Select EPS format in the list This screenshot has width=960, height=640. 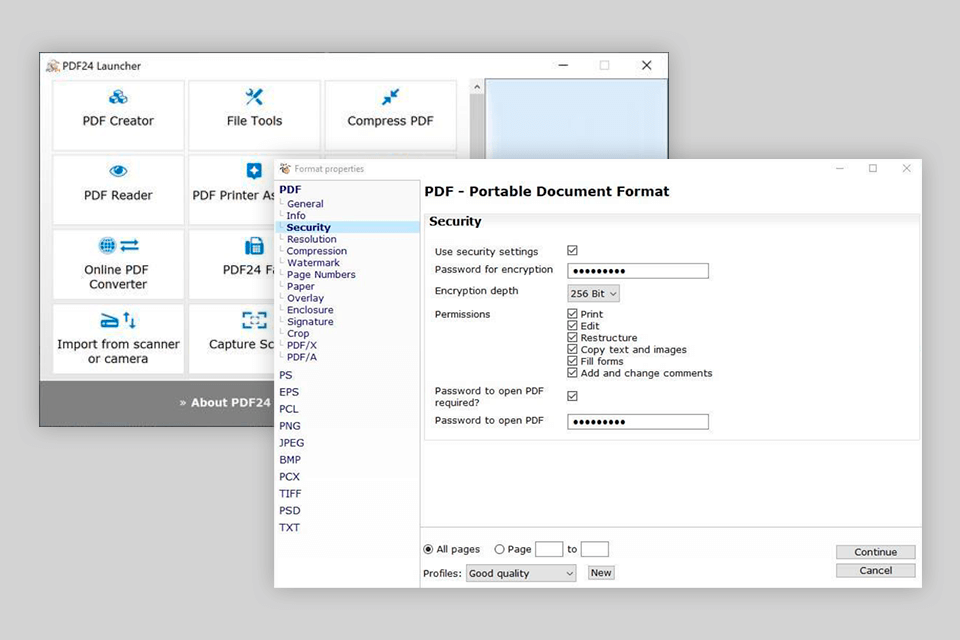pyautogui.click(x=289, y=392)
